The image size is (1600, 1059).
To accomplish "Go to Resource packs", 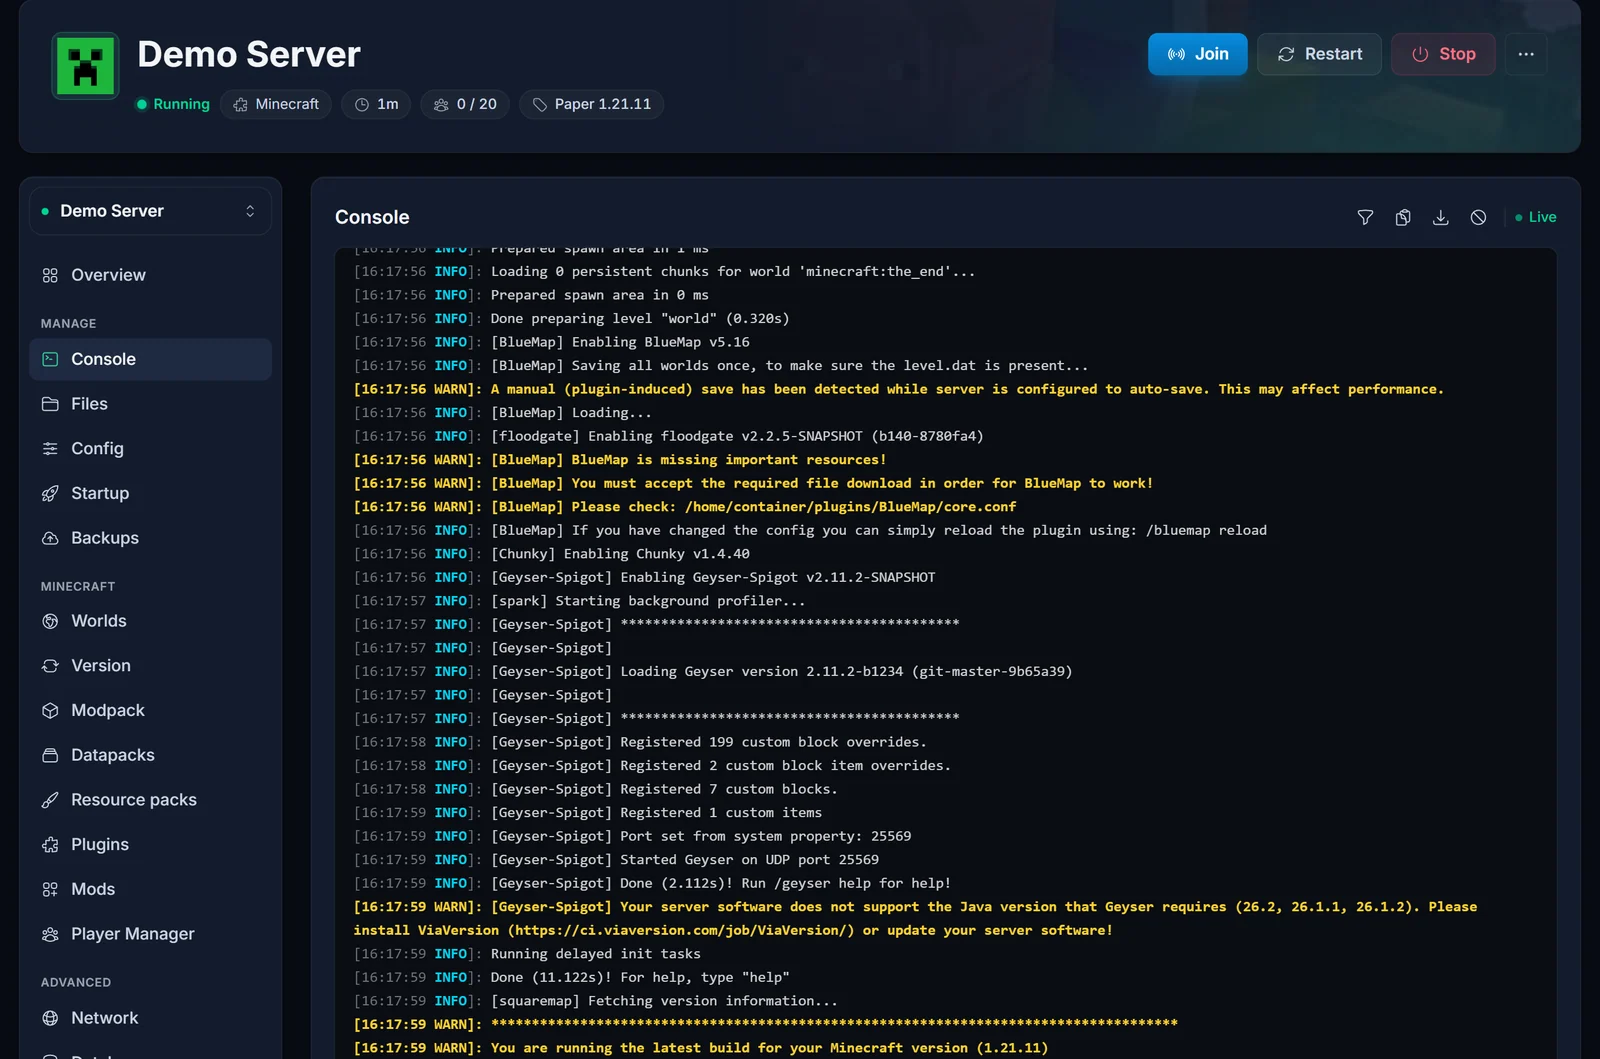I will point(150,800).
